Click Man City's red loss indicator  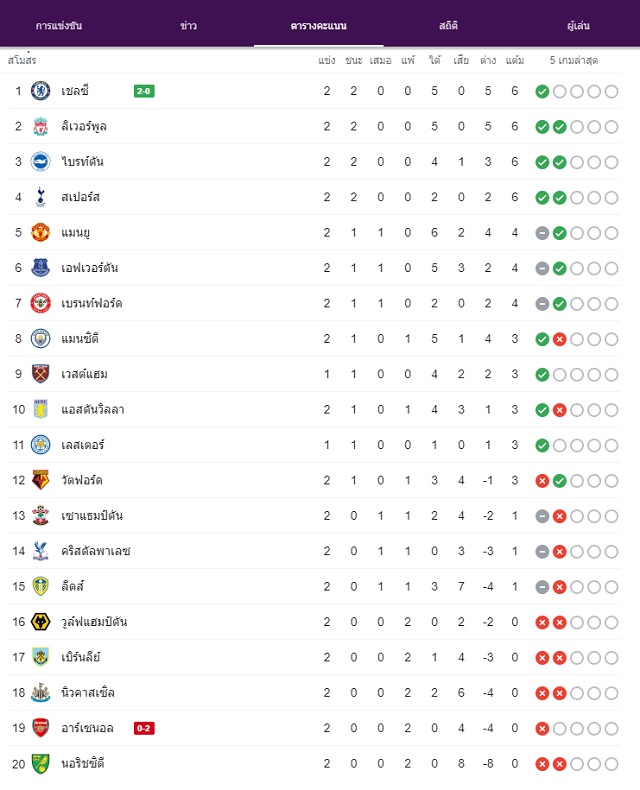[559, 339]
